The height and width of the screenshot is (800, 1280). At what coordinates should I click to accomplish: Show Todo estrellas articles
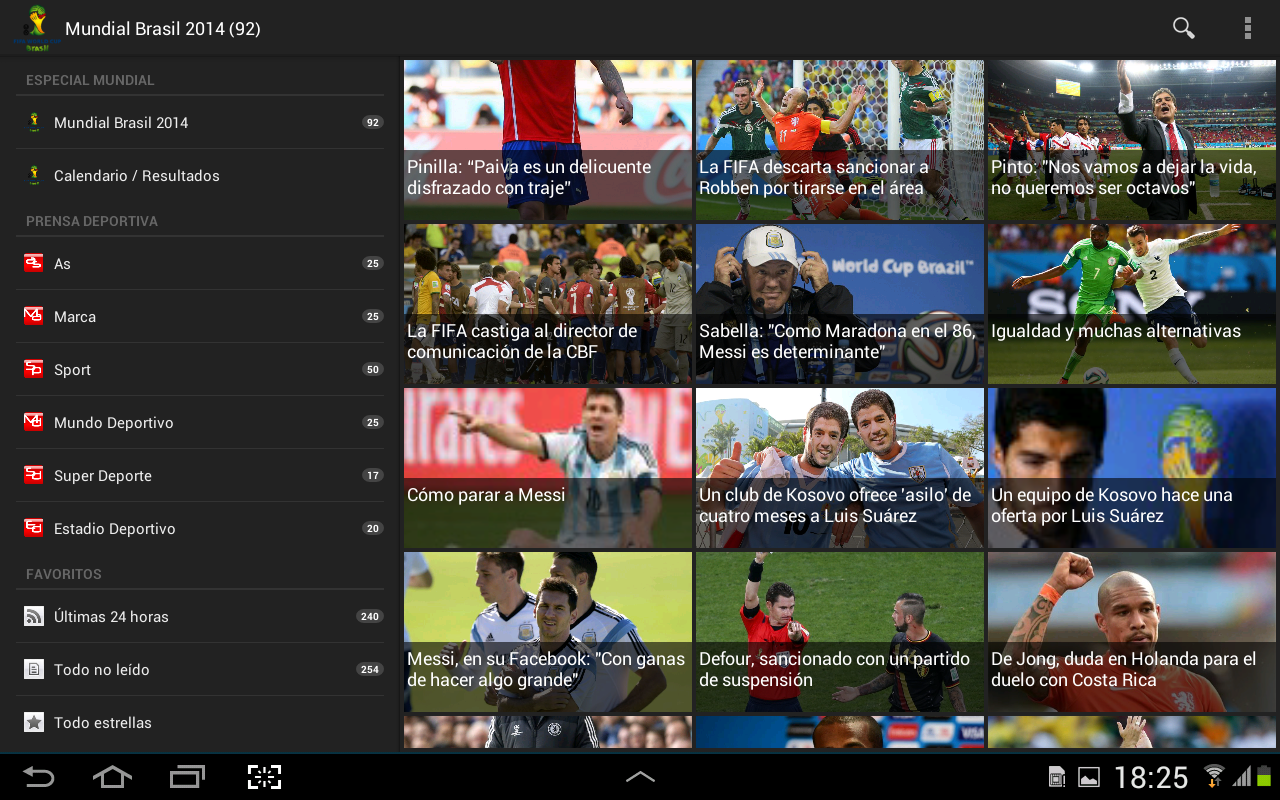click(x=200, y=722)
